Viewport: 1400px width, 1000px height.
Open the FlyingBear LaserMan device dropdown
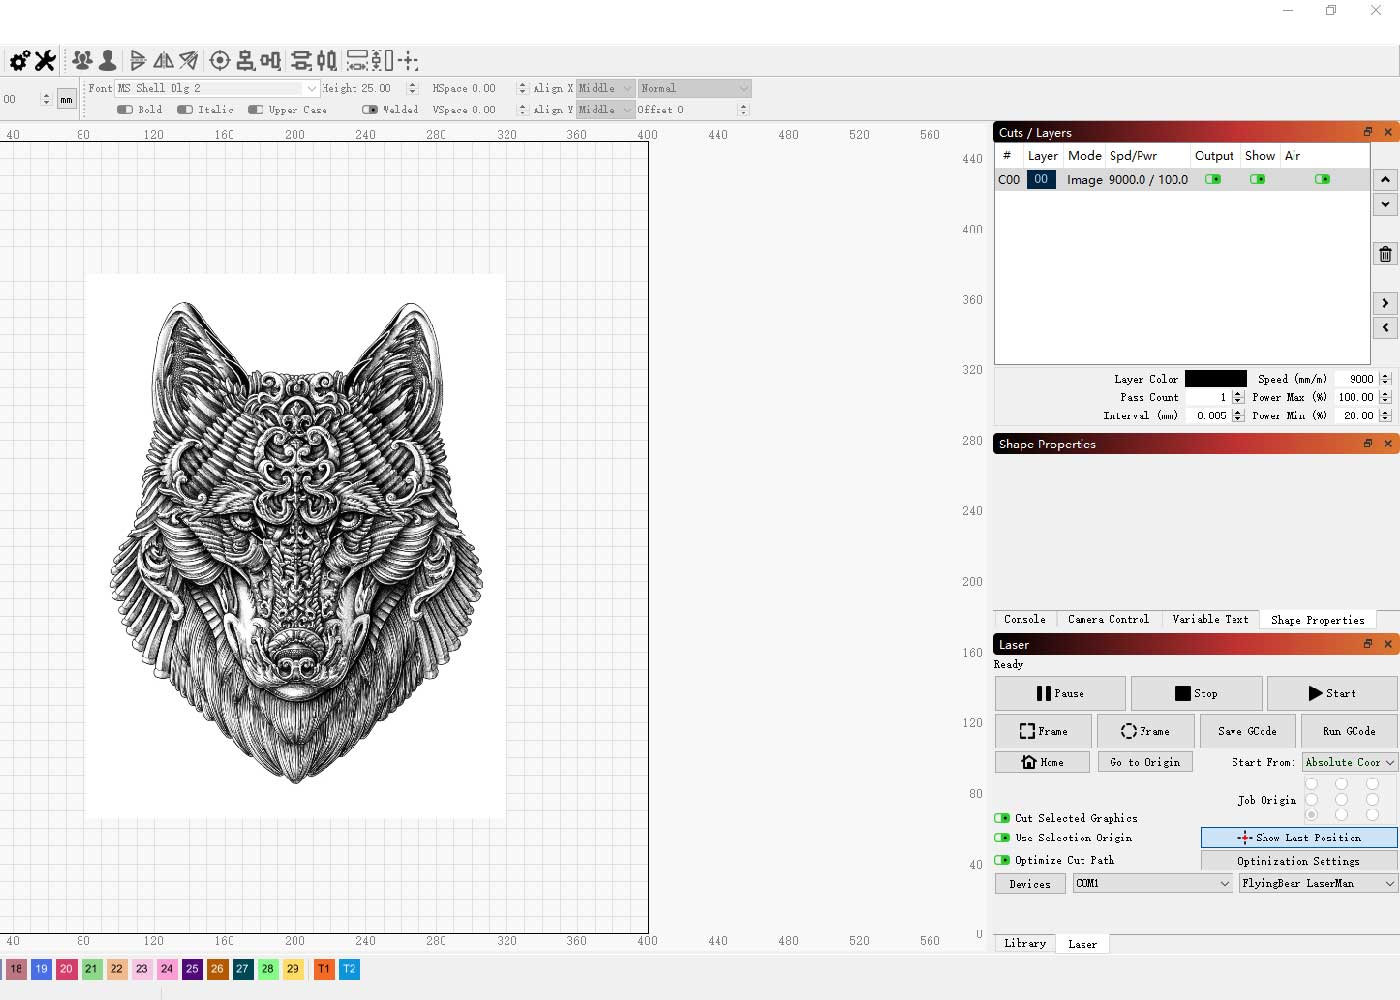click(x=1317, y=883)
